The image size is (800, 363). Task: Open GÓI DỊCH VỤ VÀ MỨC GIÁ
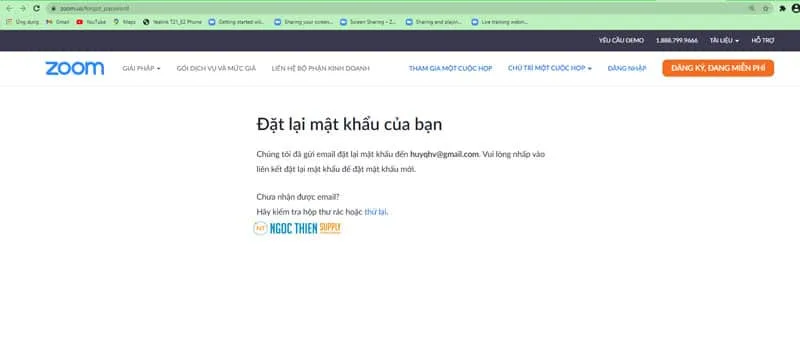tap(216, 68)
